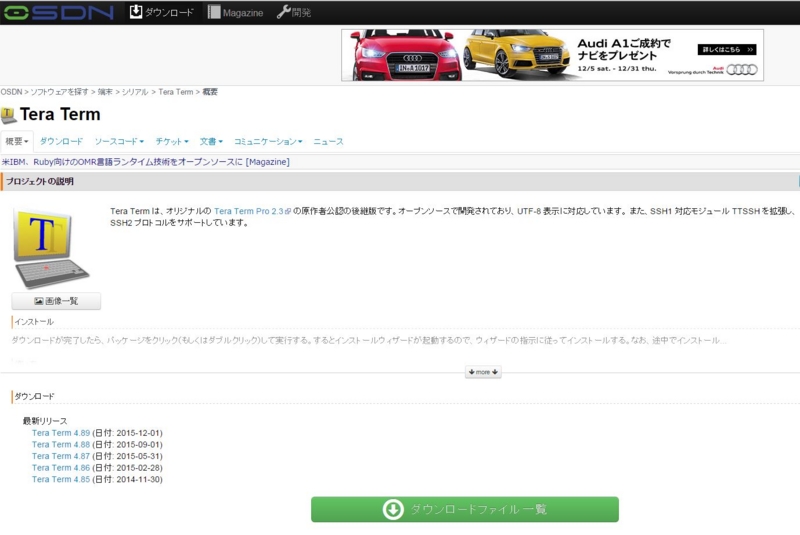The width and height of the screenshot is (800, 535).
Task: Open Tera Term 4.87 release
Action: coord(61,456)
